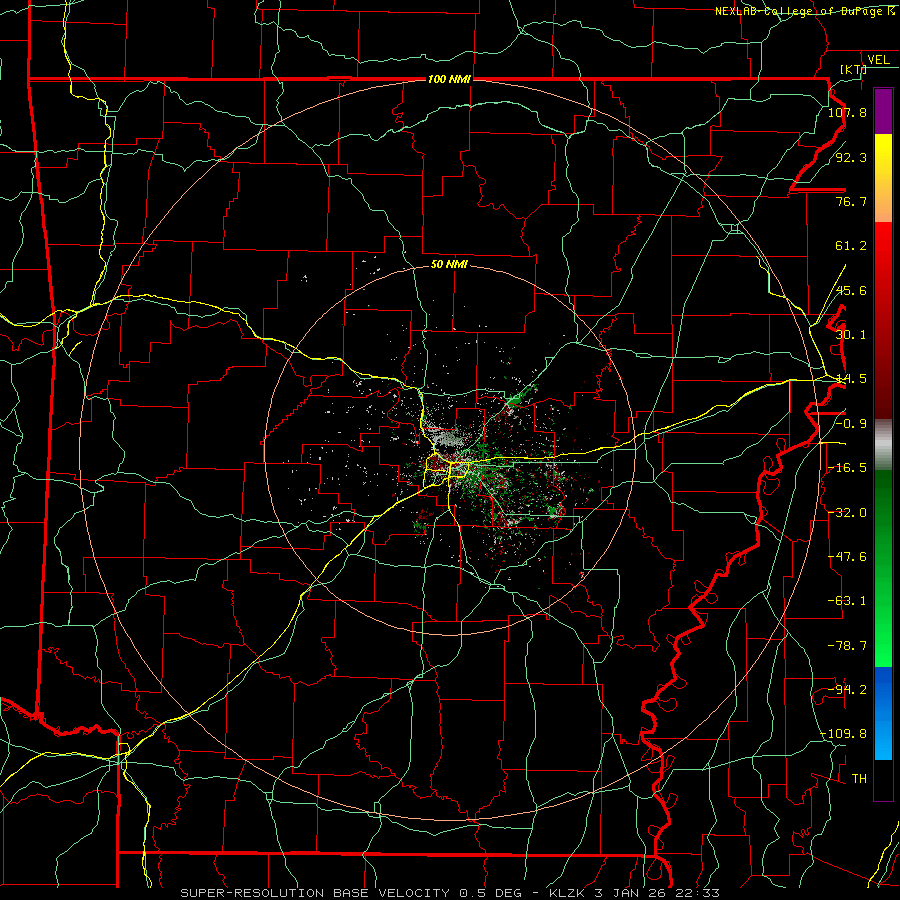Click the -47.6 velocity scale value
The image size is (900, 900).
847,557
